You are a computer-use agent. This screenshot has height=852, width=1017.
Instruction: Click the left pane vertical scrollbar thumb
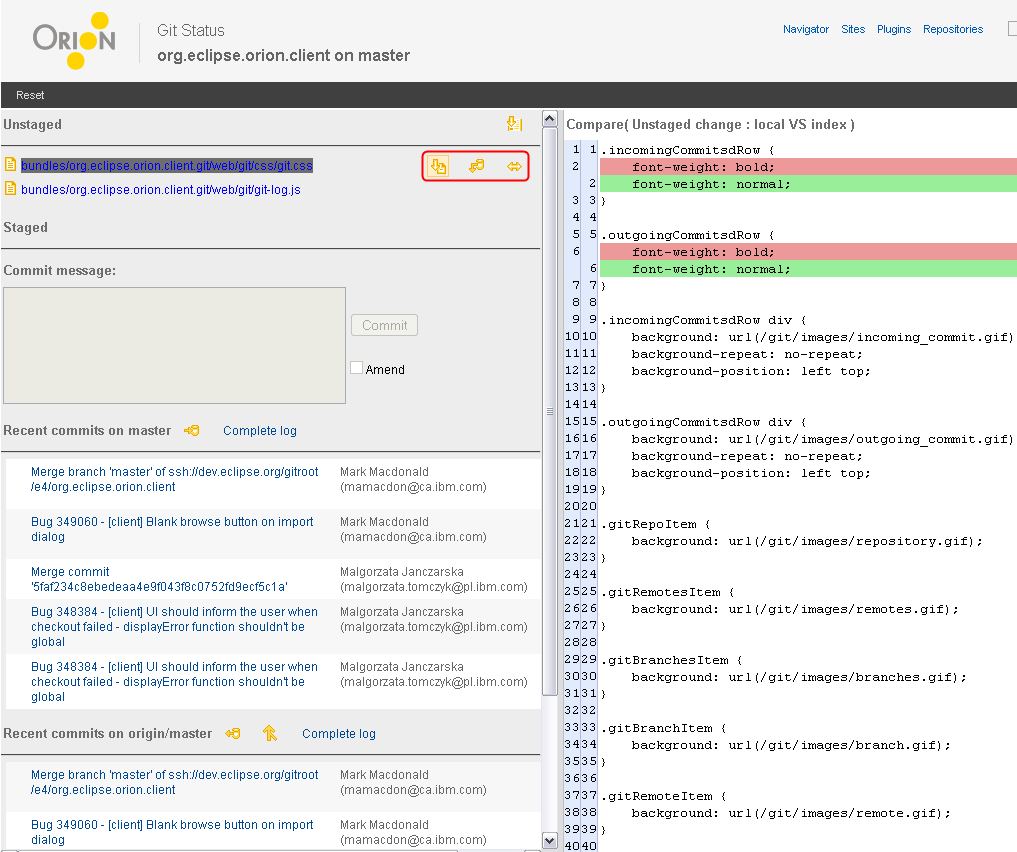pos(549,411)
